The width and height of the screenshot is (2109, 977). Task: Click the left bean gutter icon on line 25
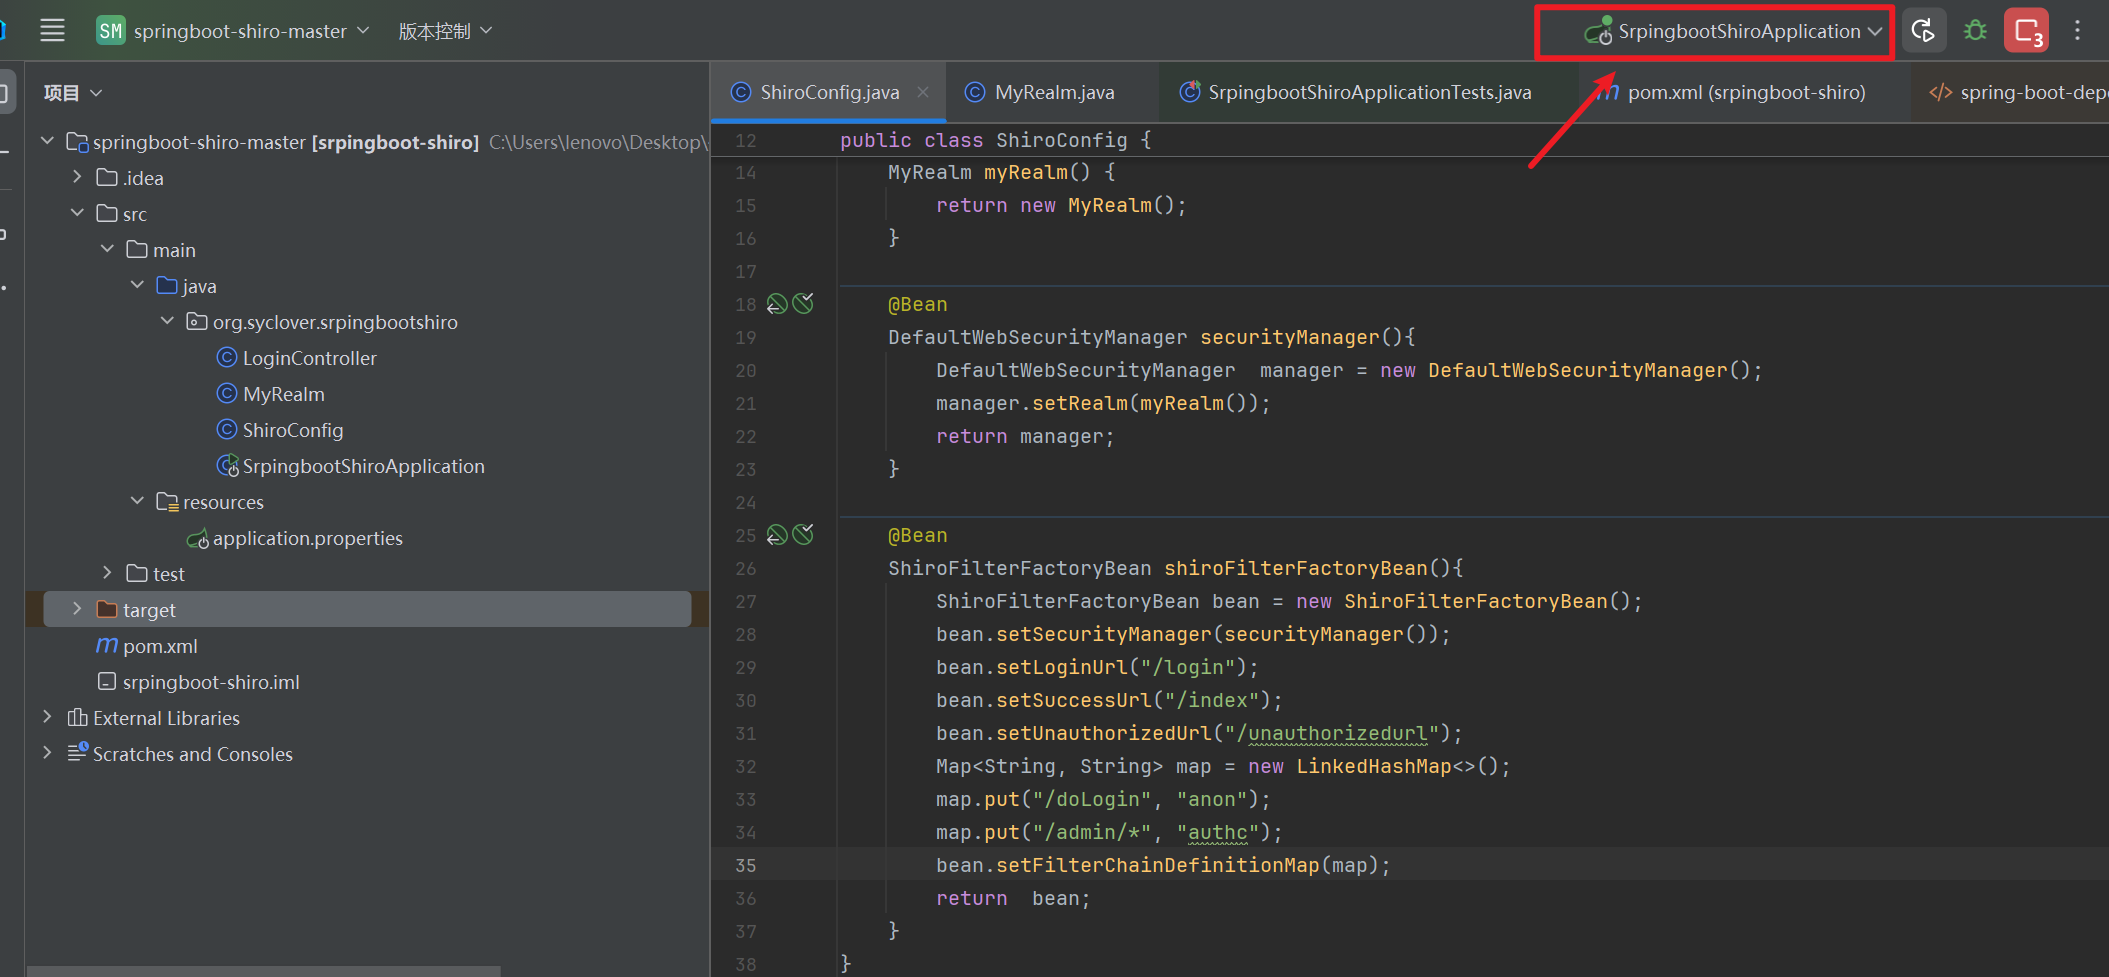pos(777,535)
